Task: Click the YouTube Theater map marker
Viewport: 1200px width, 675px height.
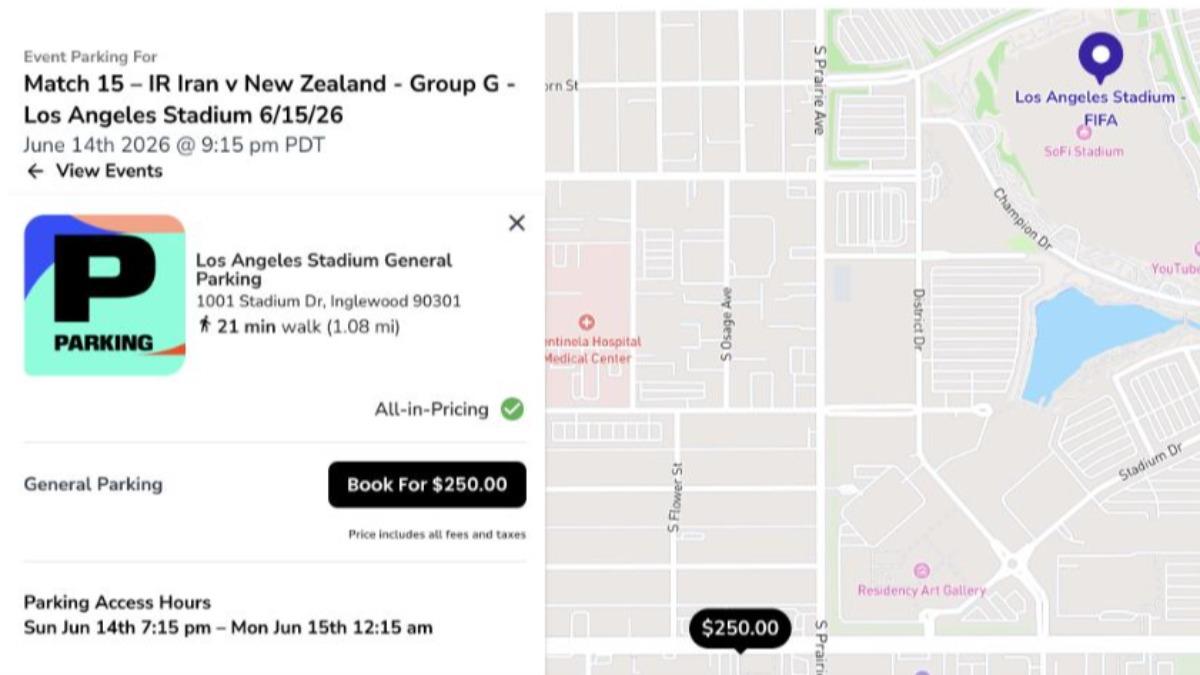Action: click(1196, 249)
